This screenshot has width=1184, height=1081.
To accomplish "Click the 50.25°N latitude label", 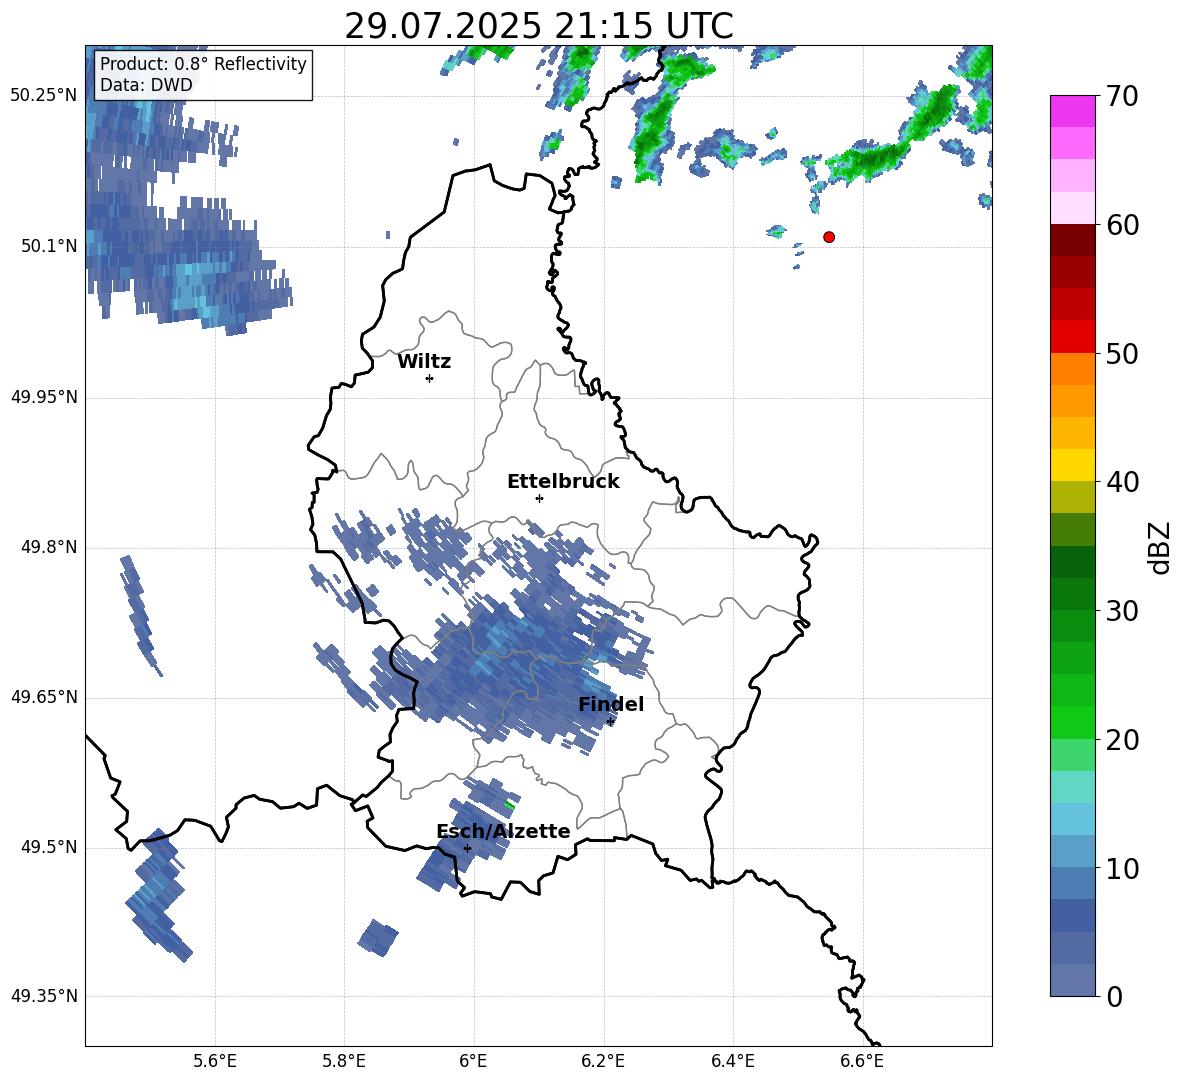I will 43,95.
